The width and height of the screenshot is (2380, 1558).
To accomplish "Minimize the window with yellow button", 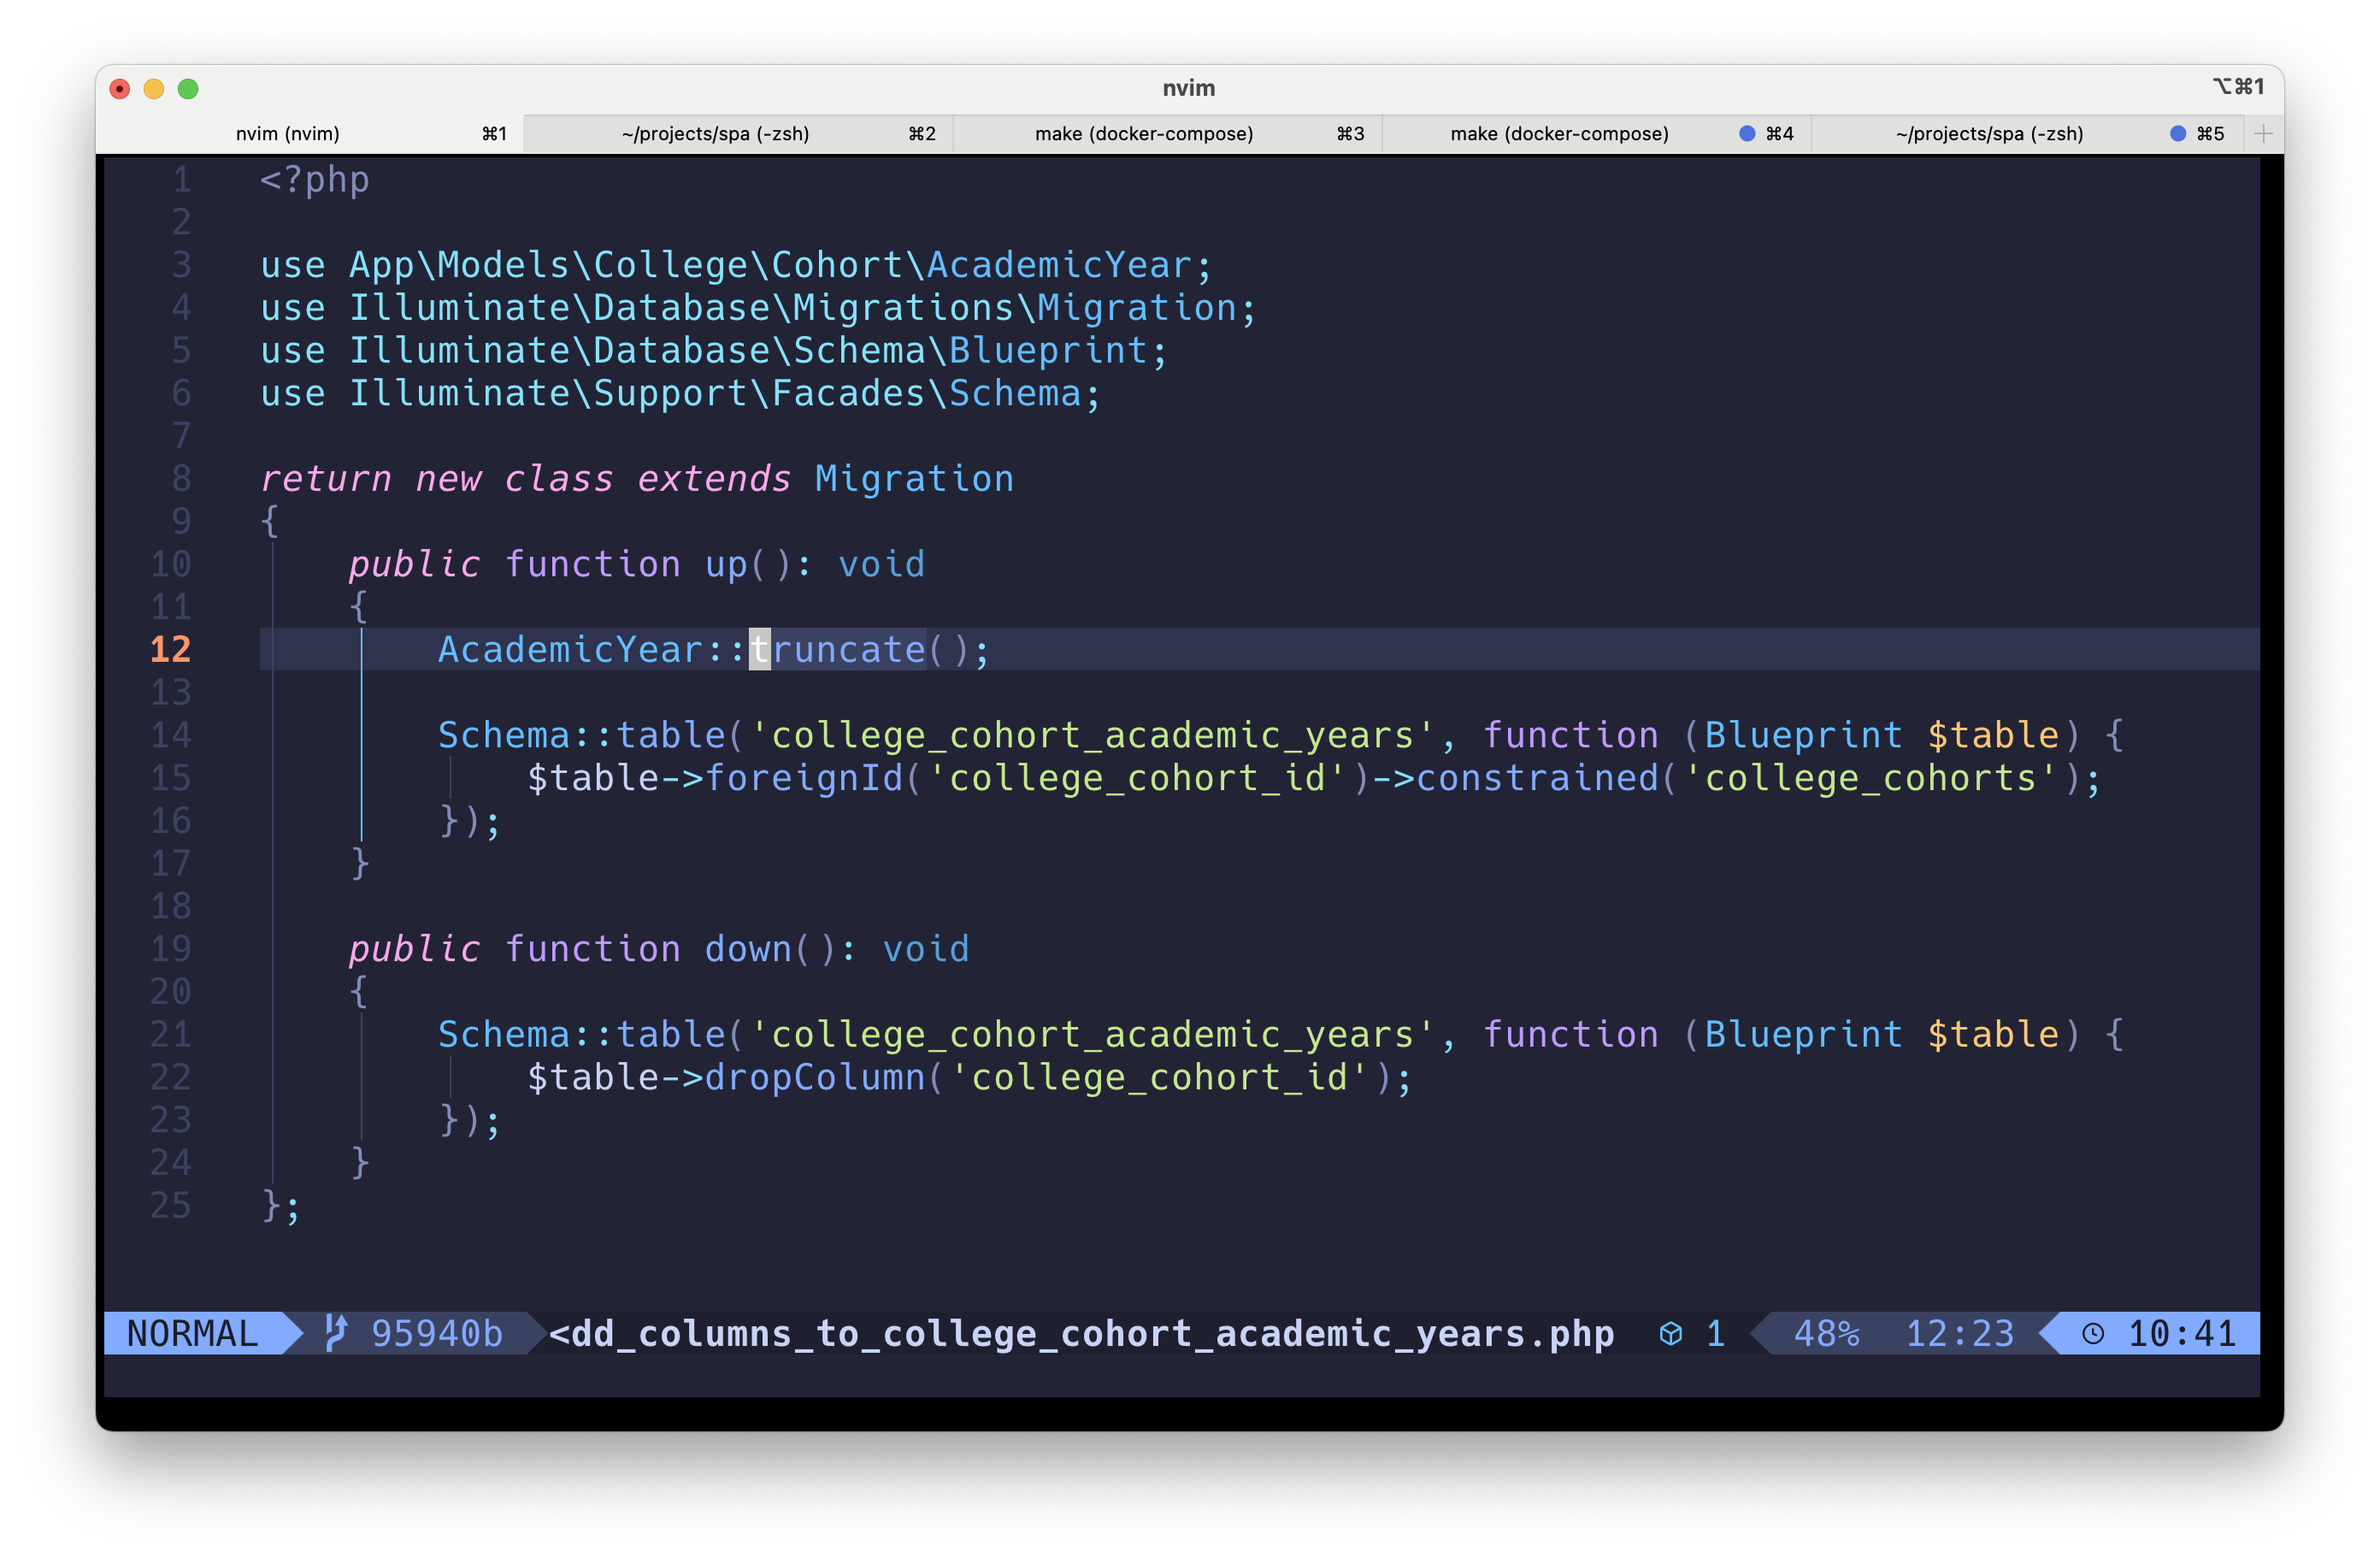I will 154,89.
